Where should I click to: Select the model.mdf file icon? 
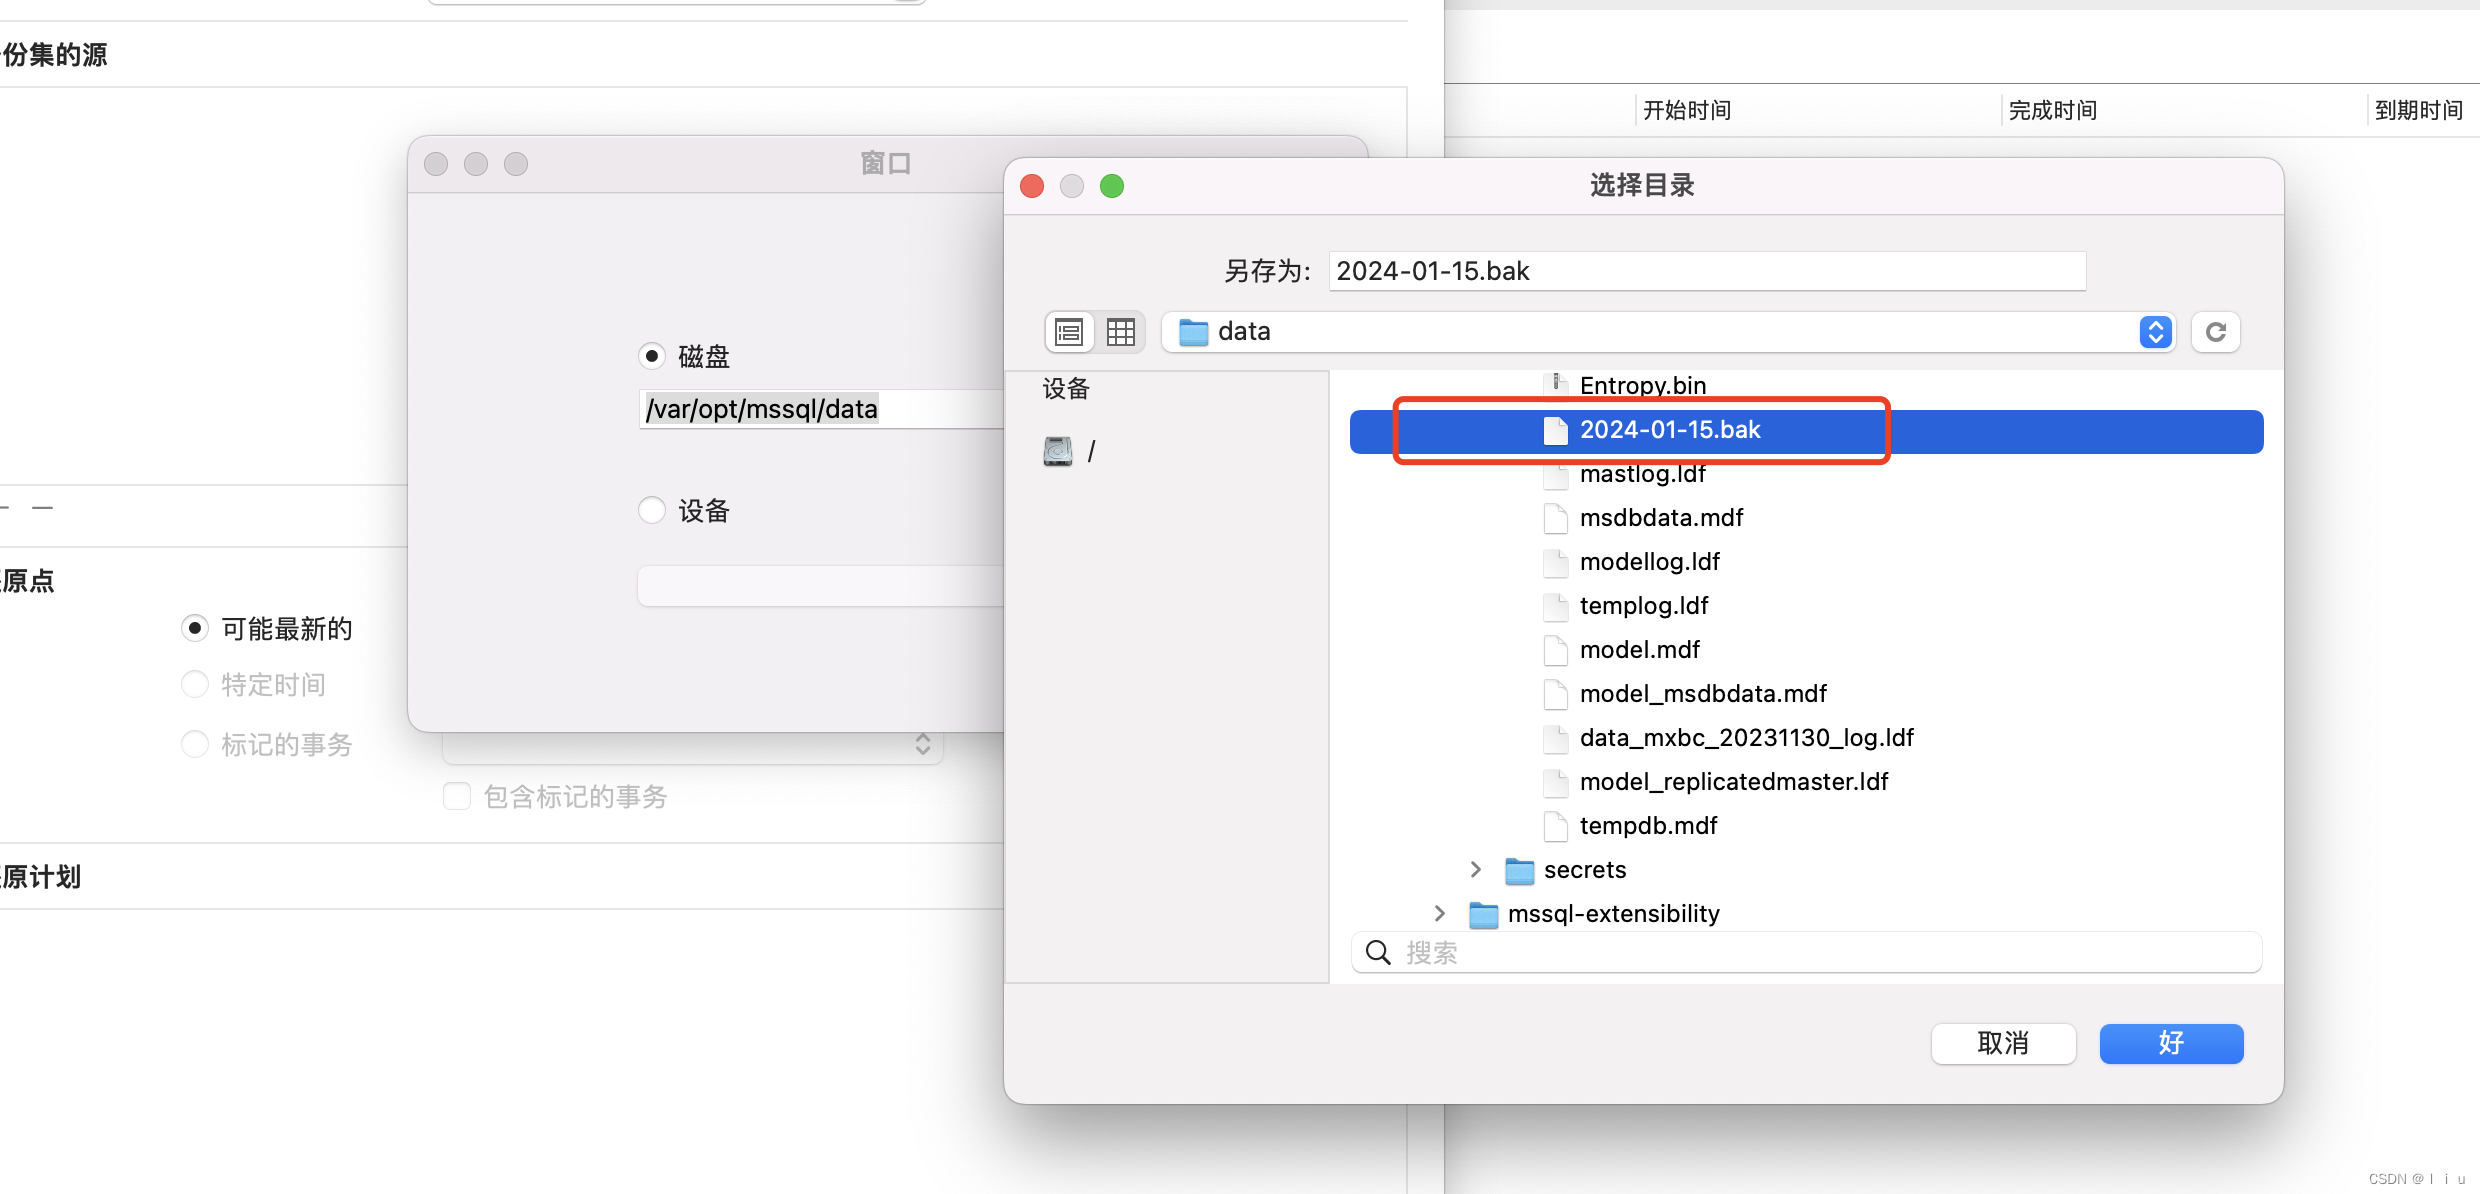[x=1556, y=650]
